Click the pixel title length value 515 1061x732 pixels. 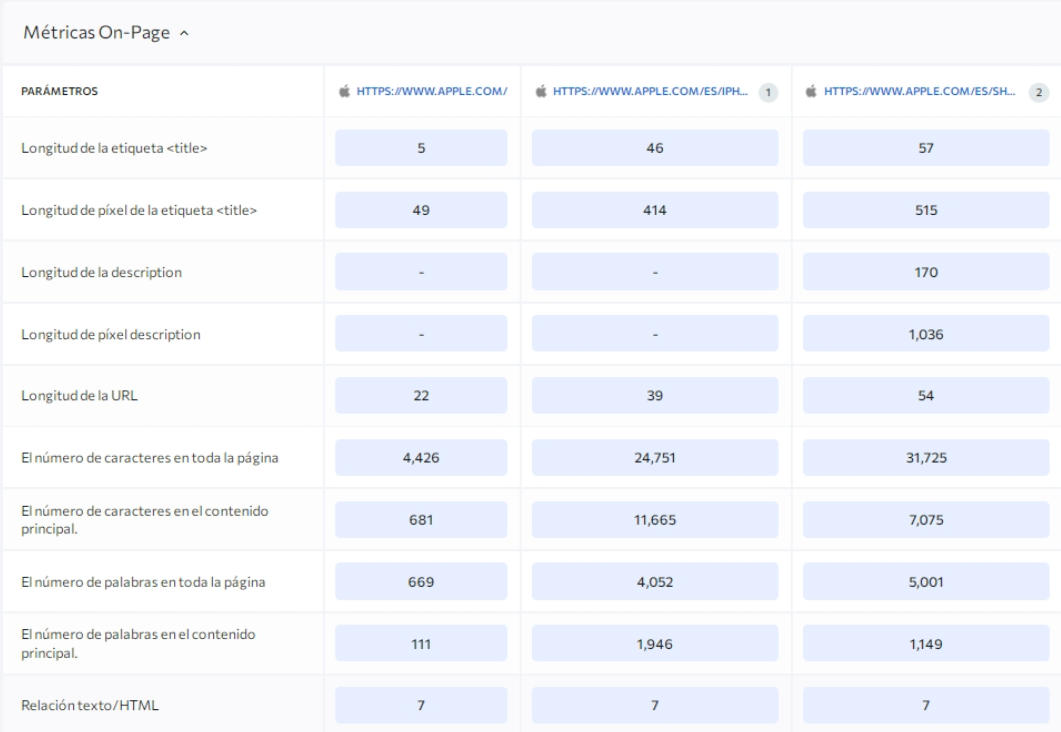(x=926, y=210)
